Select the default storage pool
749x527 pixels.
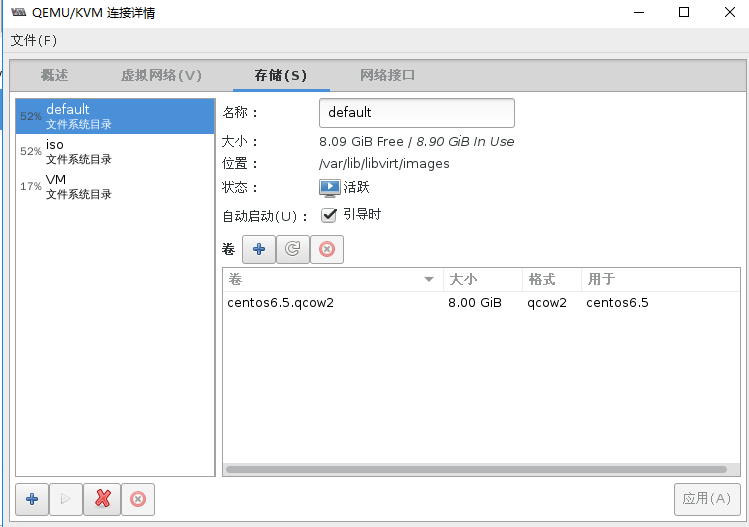(115, 116)
